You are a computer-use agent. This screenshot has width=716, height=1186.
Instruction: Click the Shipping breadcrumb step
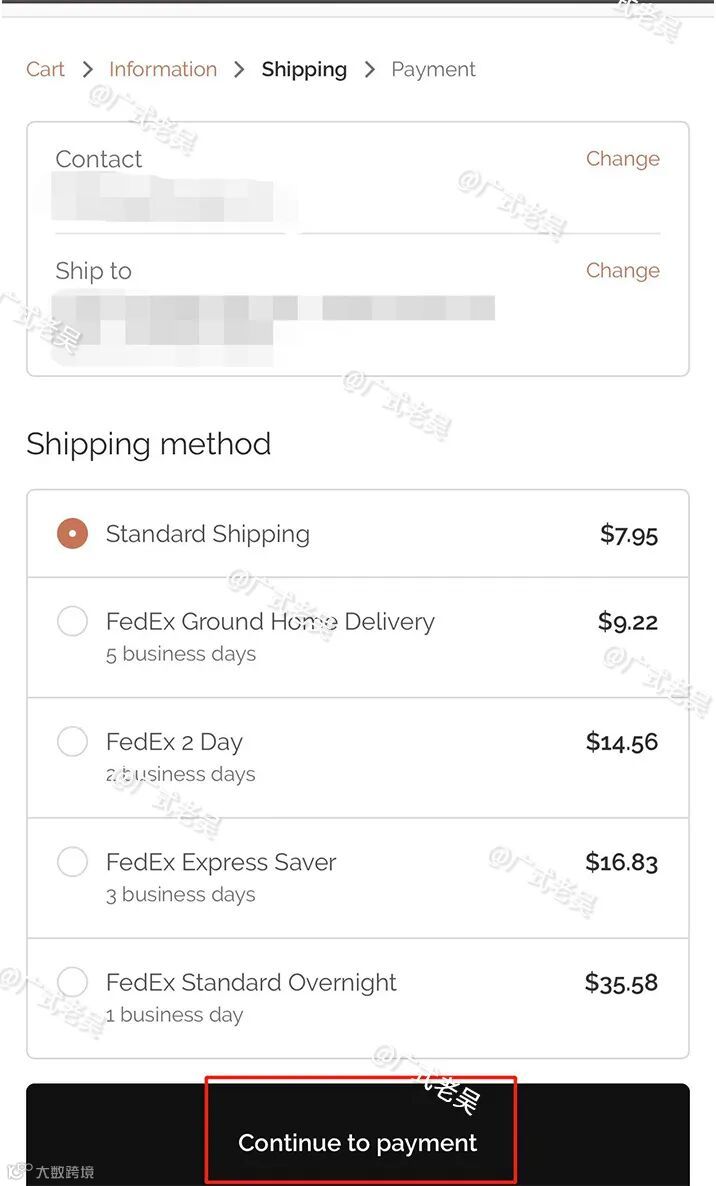click(304, 70)
